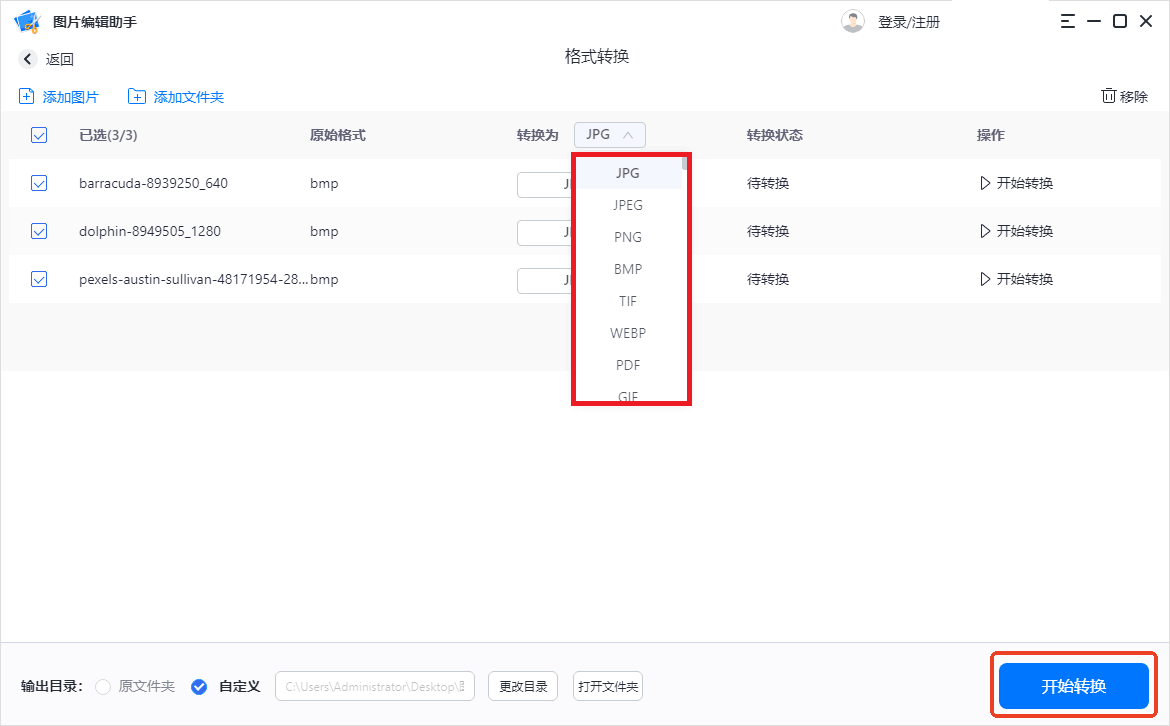Click the user avatar icon
This screenshot has height=726, width=1170.
tap(853, 20)
